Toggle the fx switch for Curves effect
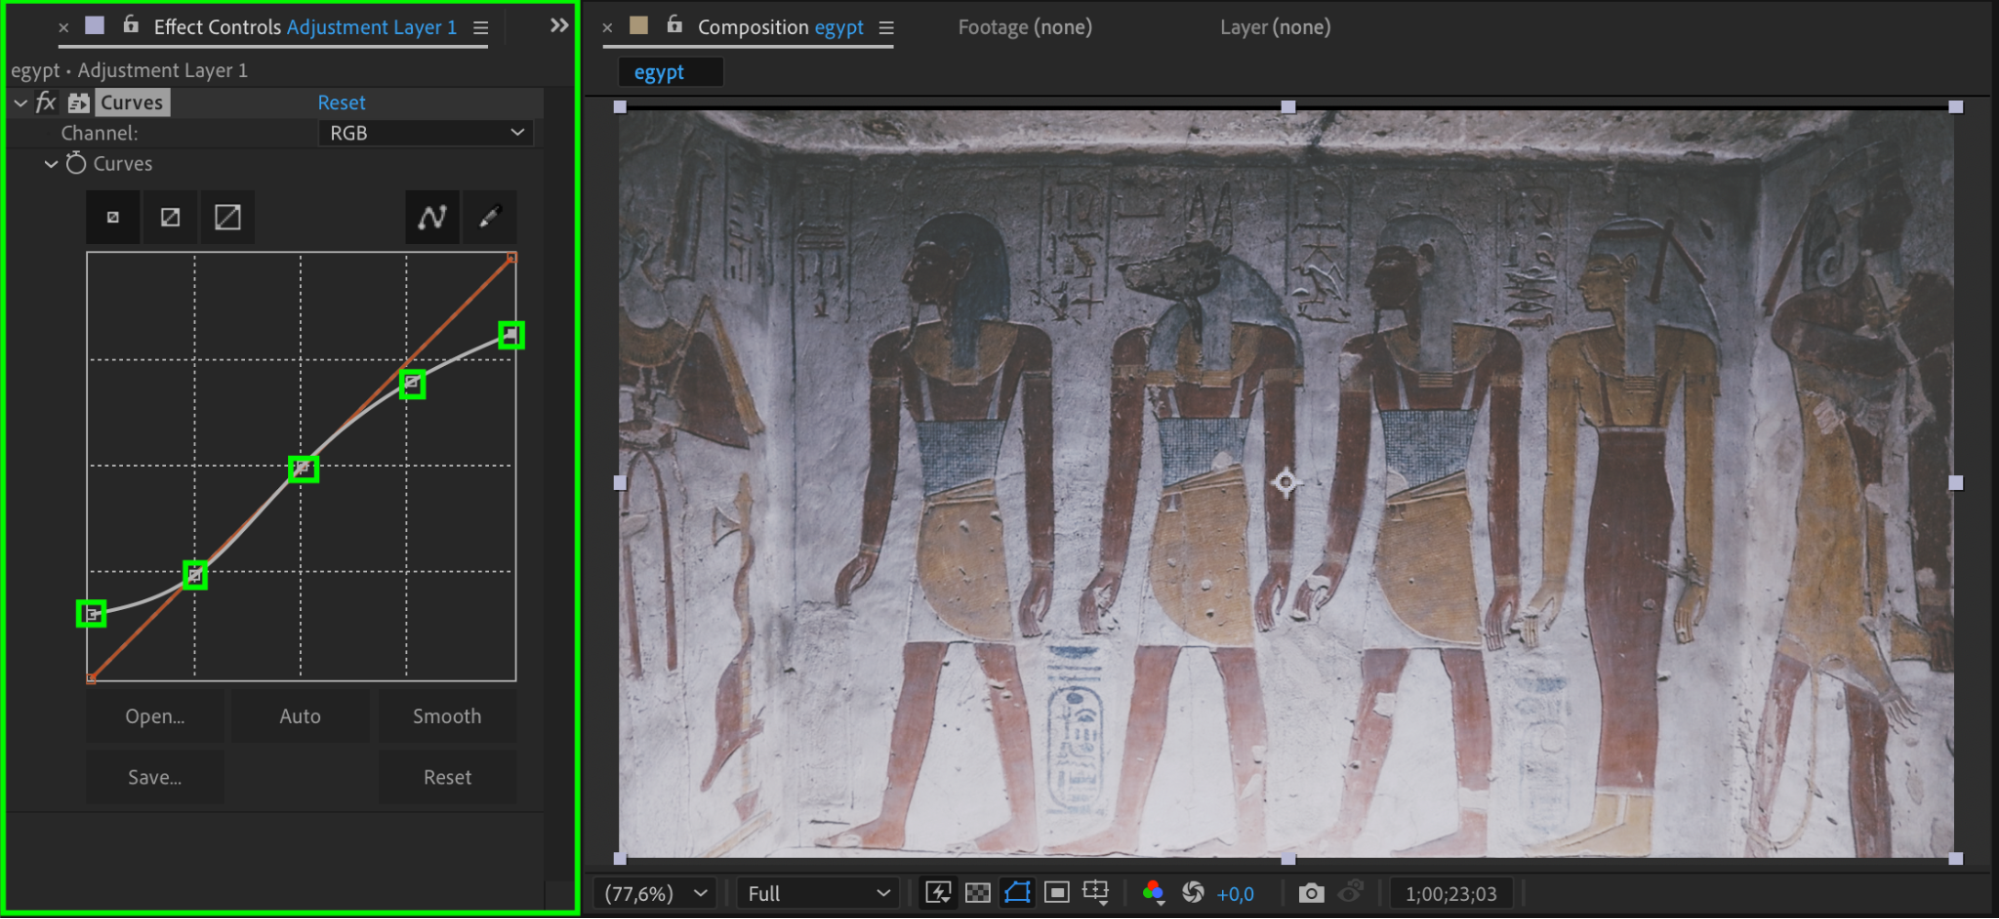This screenshot has height=919, width=1999. [x=46, y=102]
